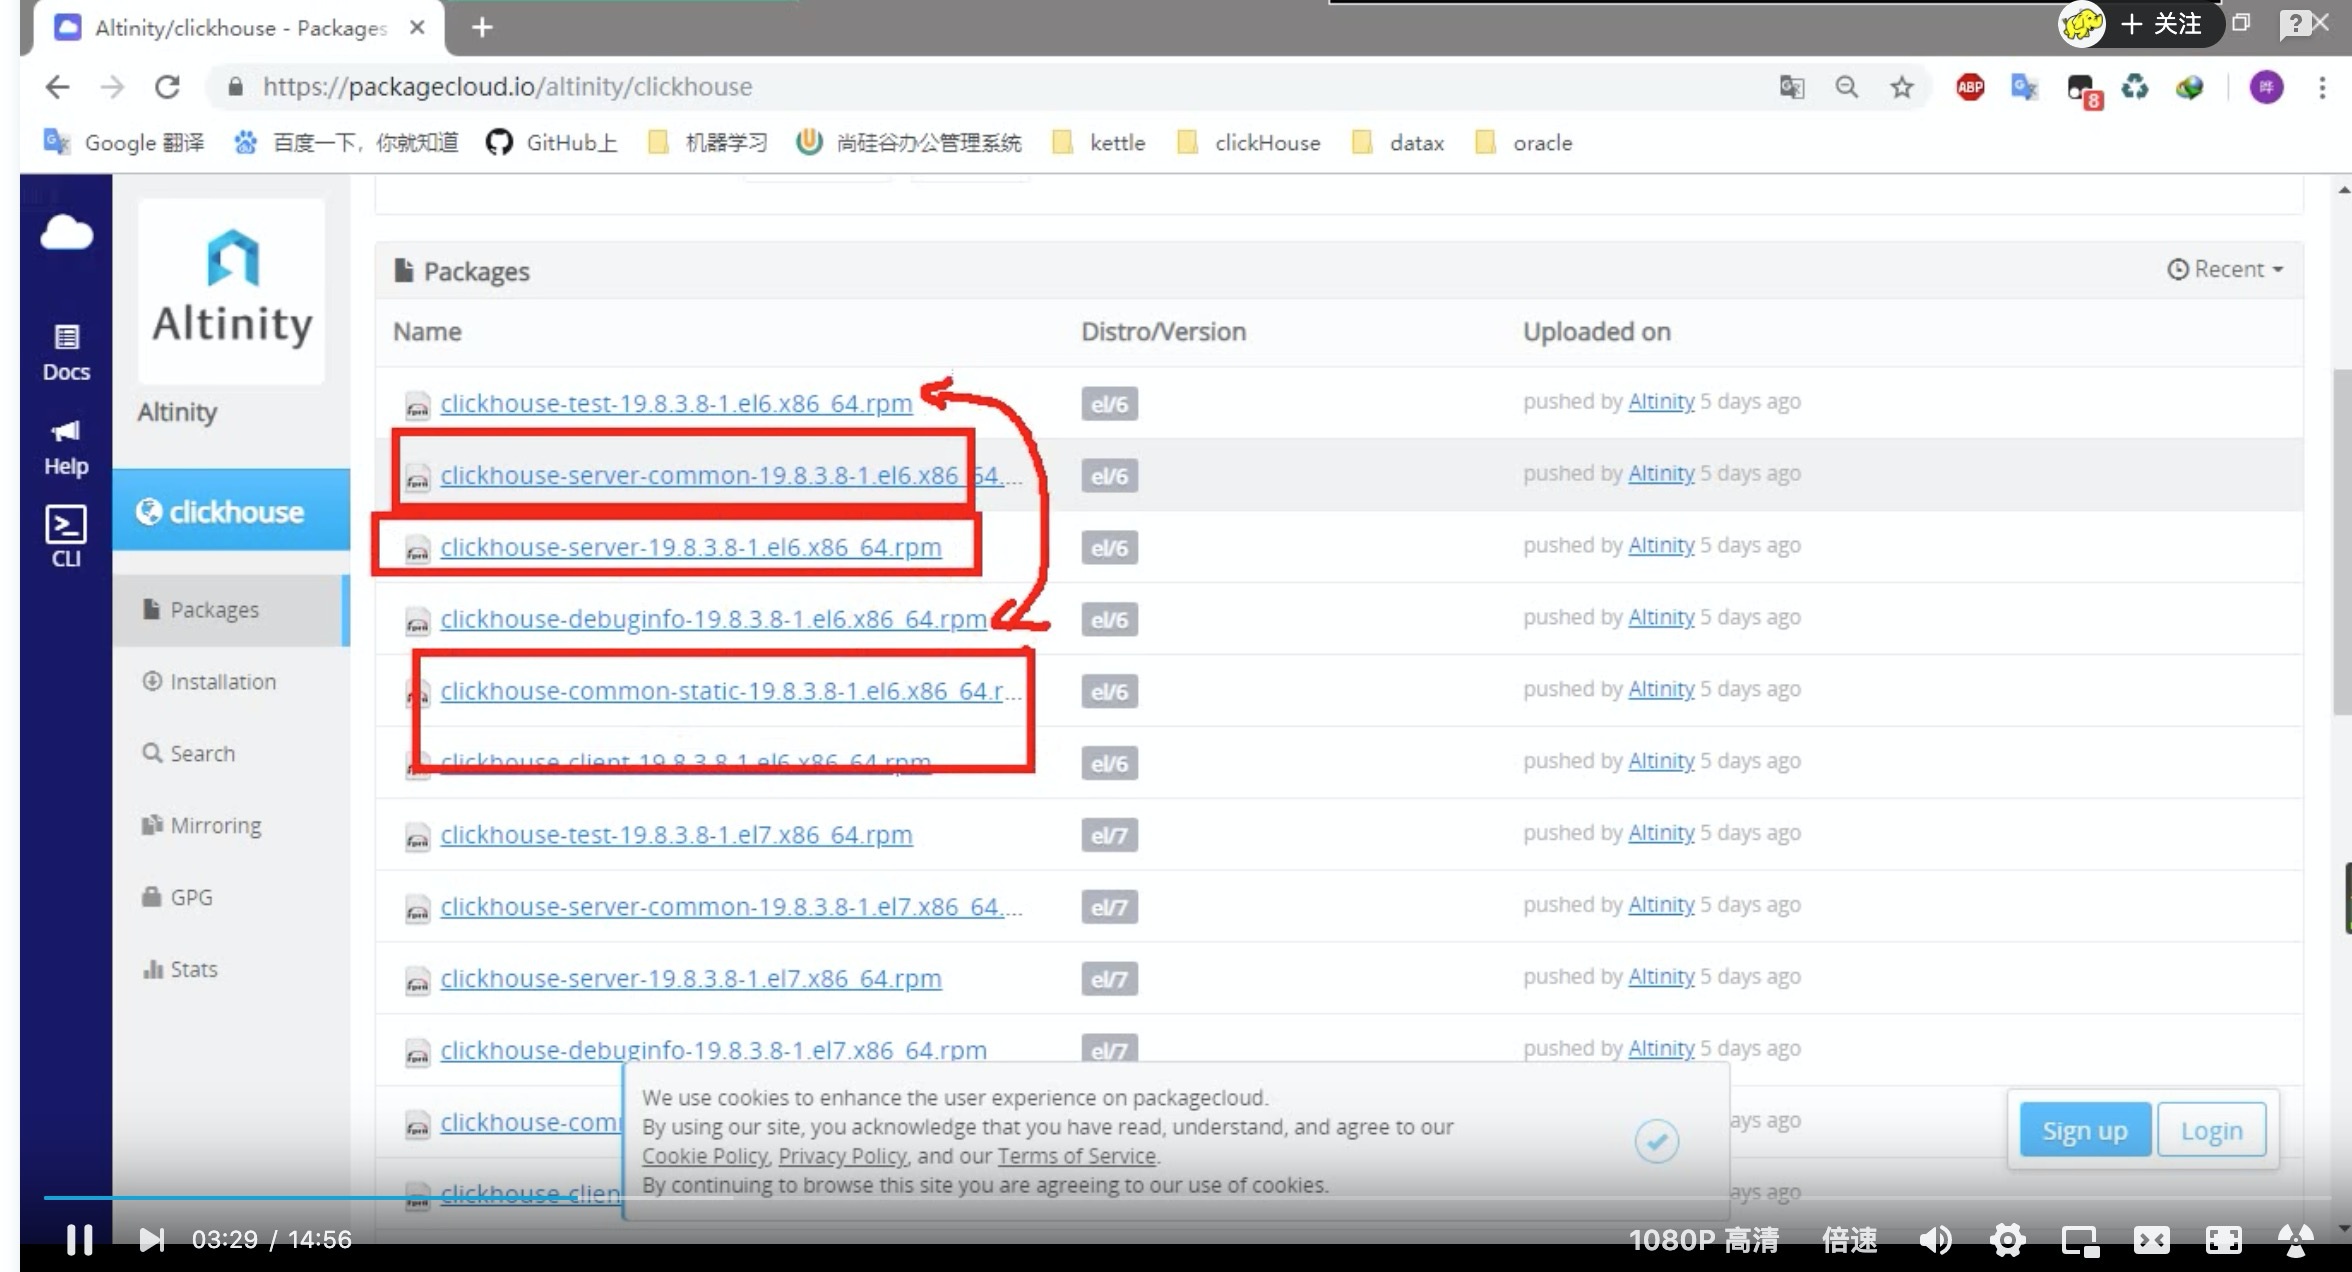Image resolution: width=2352 pixels, height=1272 pixels.
Task: Open the extension with red 8 badge
Action: (x=2082, y=90)
